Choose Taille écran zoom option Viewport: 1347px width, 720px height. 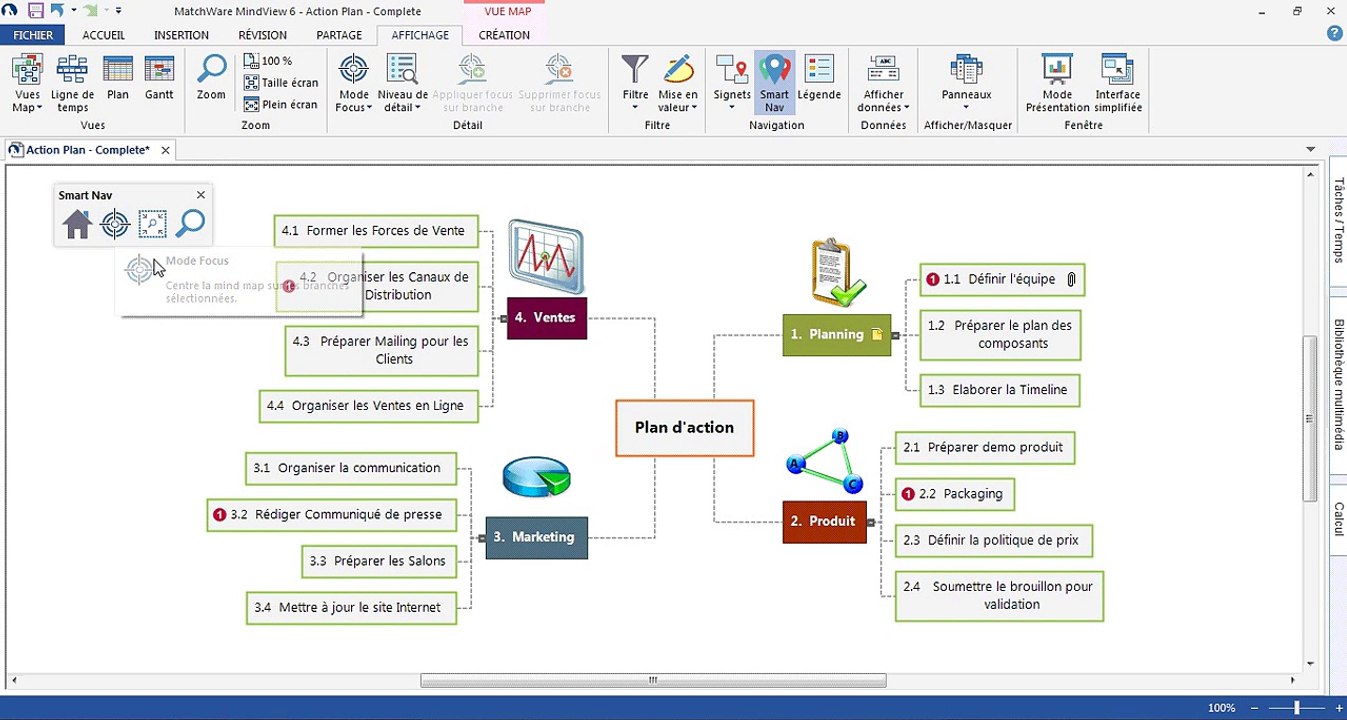tap(282, 83)
